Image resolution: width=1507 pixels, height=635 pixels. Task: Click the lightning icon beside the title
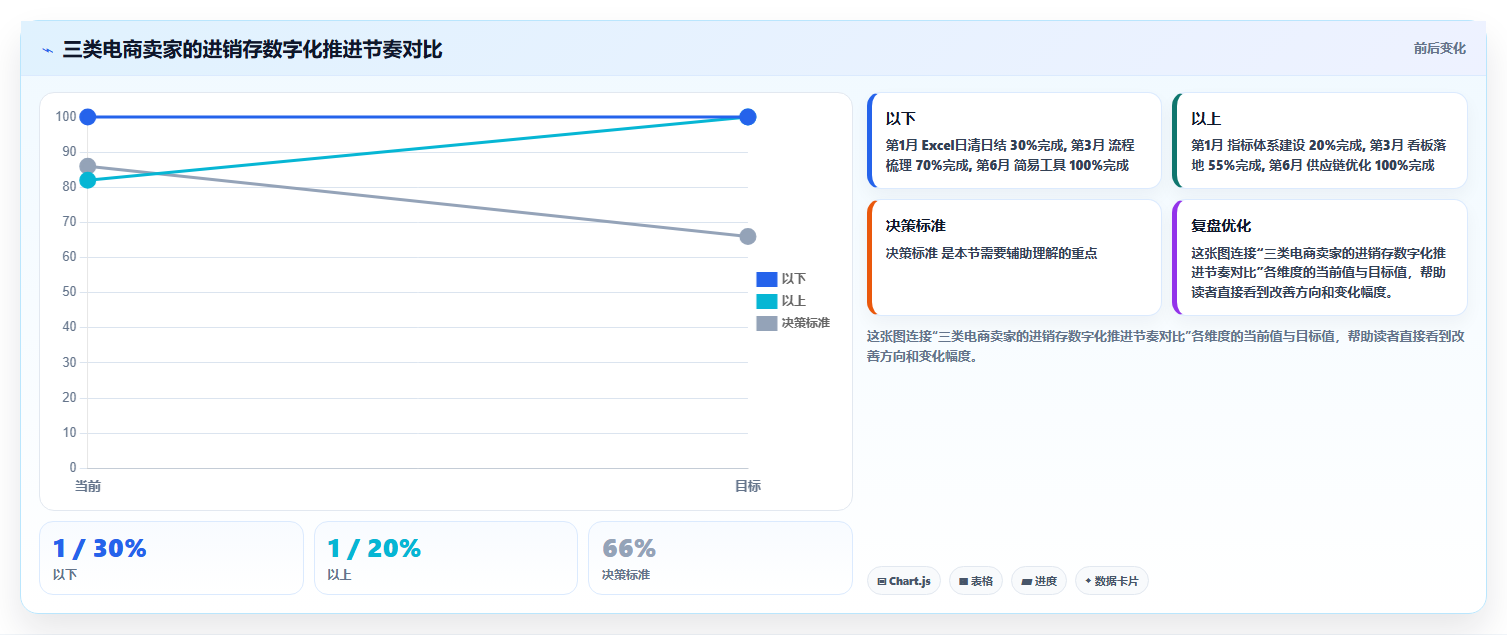tap(47, 50)
